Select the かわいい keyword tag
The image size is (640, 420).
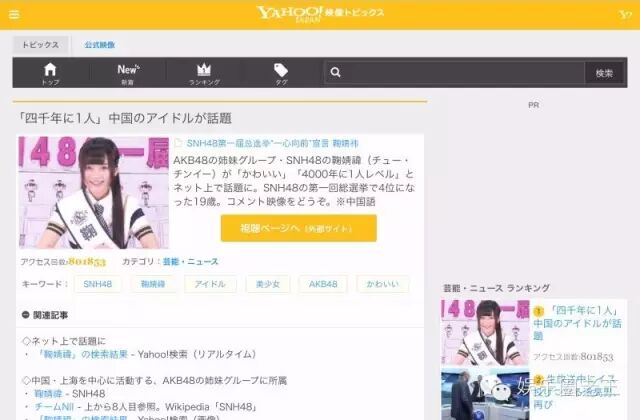382,284
